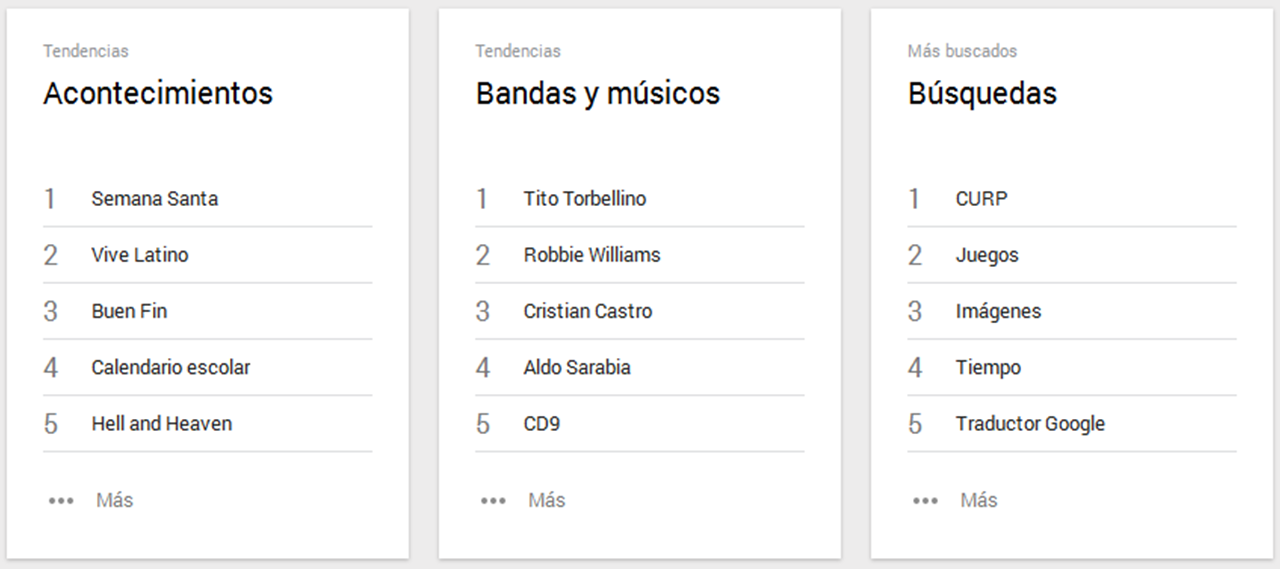Click Robbie Williams entry
The image size is (1280, 569).
591,255
